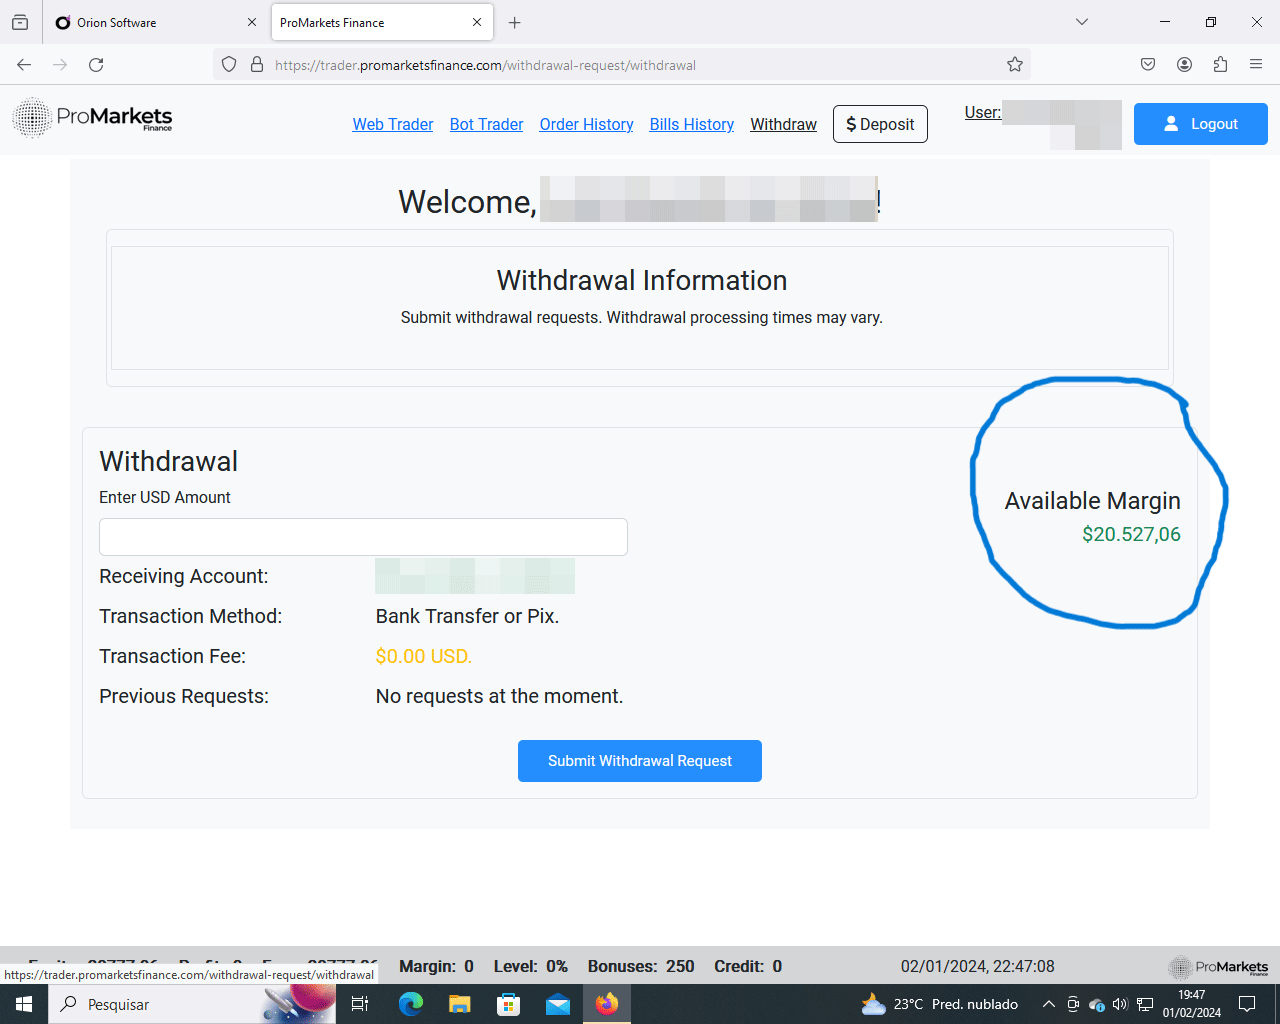Open a new browser tab
This screenshot has height=1024, width=1280.
point(515,22)
